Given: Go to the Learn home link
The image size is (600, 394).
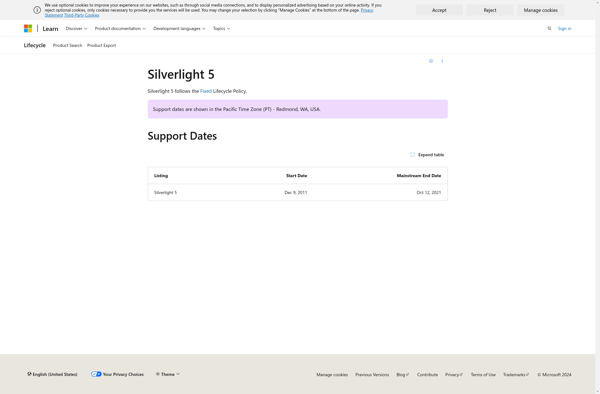Looking at the screenshot, I should (x=50, y=29).
